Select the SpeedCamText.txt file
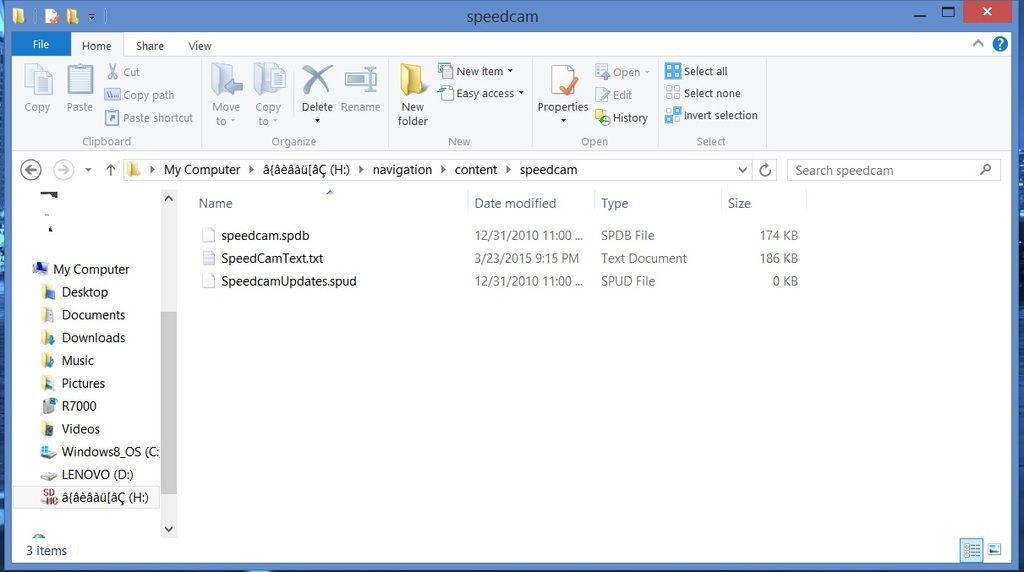1024x572 pixels. coord(271,258)
